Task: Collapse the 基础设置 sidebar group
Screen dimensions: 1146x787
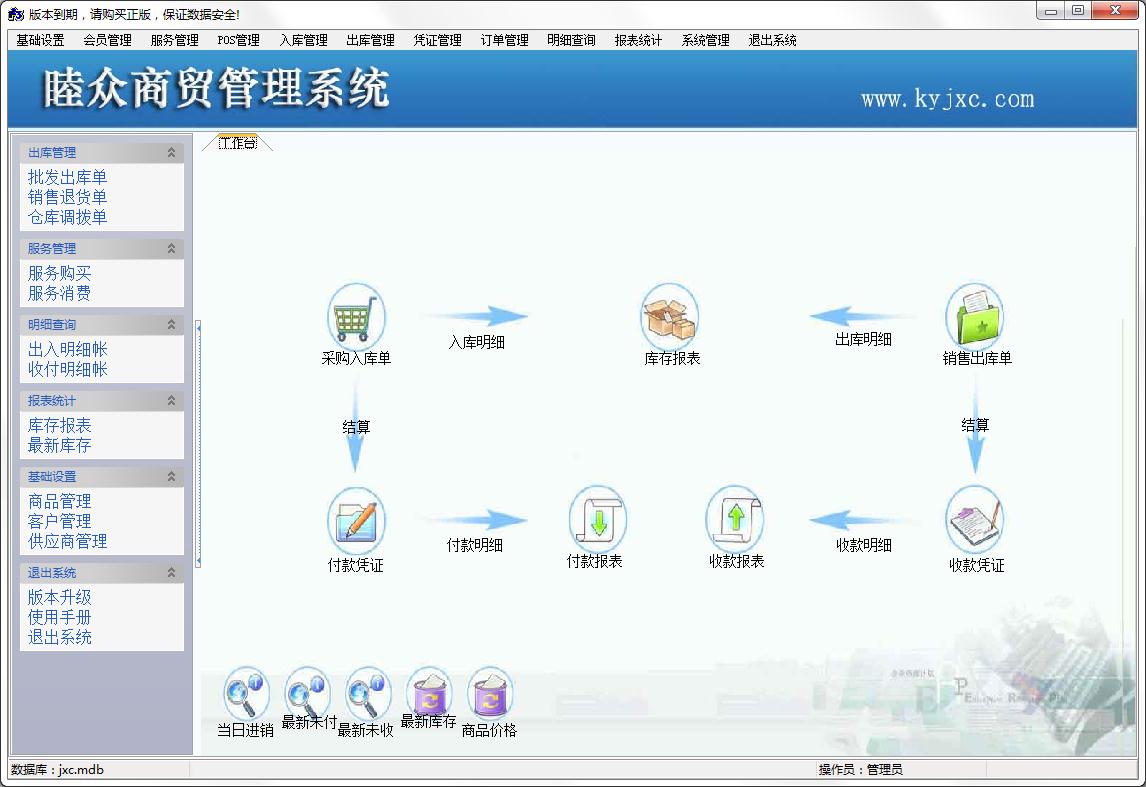Action: [x=171, y=476]
